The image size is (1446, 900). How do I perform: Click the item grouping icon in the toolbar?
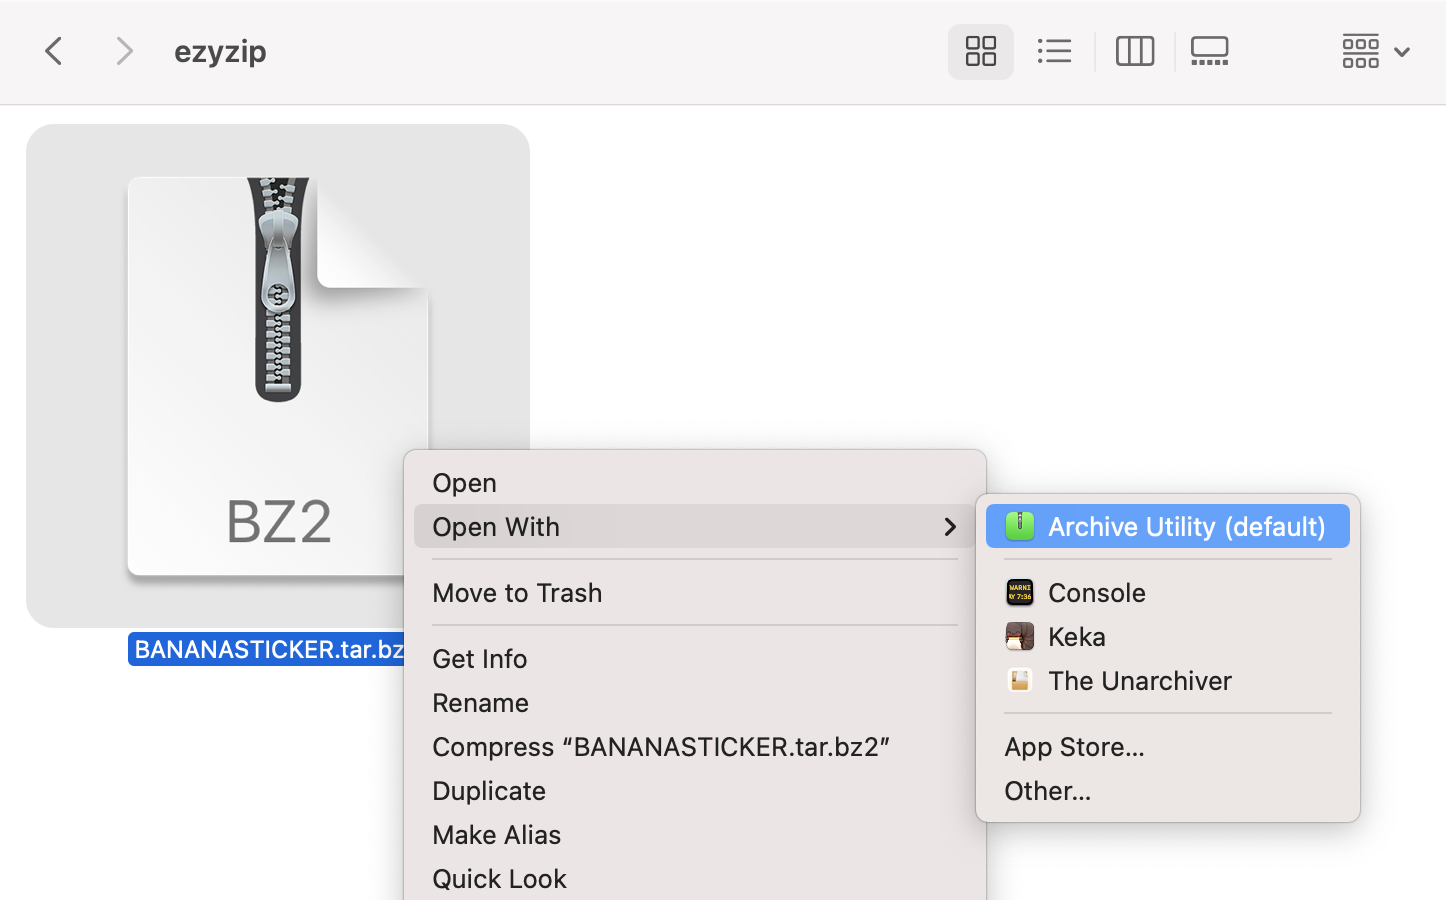(x=1360, y=51)
